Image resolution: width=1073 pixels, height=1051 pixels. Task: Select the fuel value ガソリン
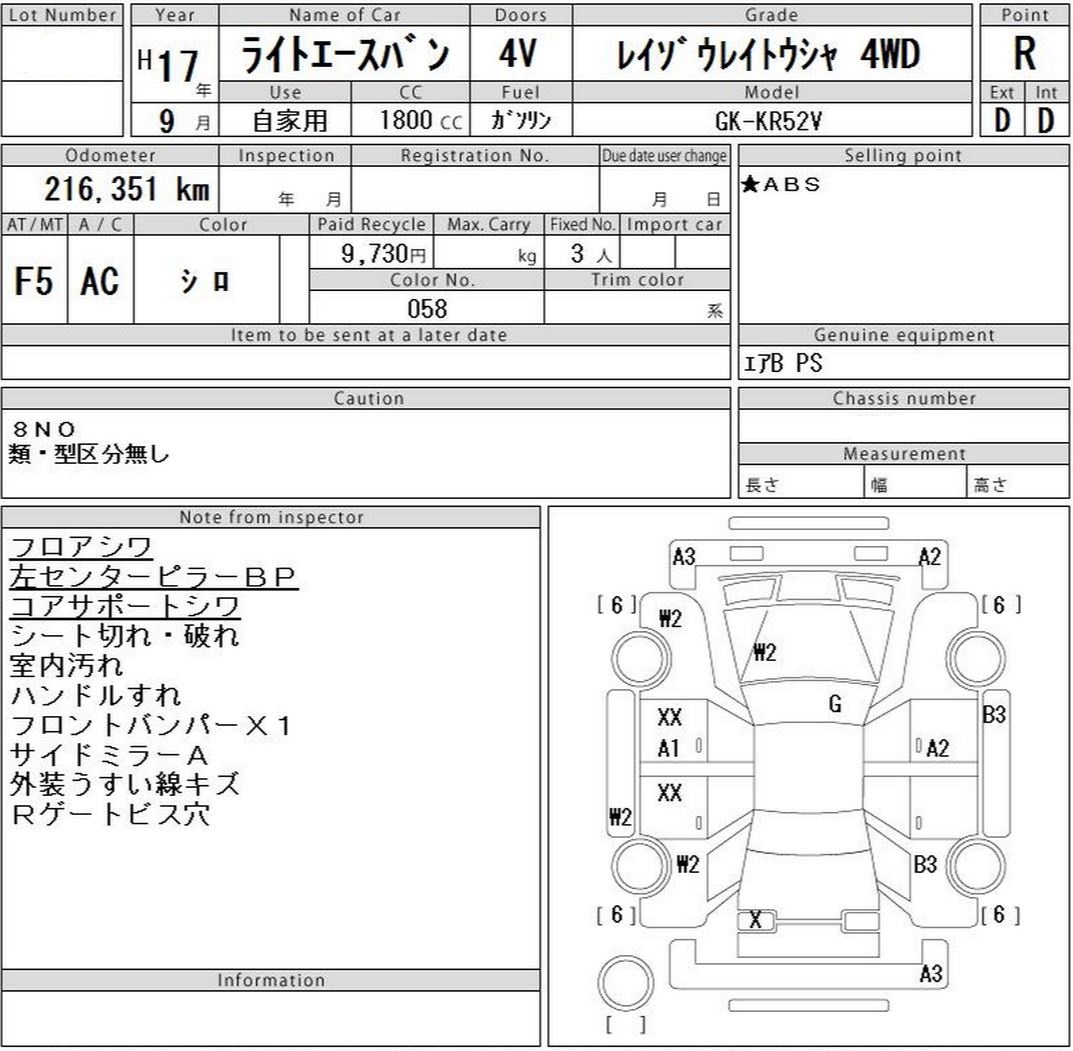click(521, 120)
